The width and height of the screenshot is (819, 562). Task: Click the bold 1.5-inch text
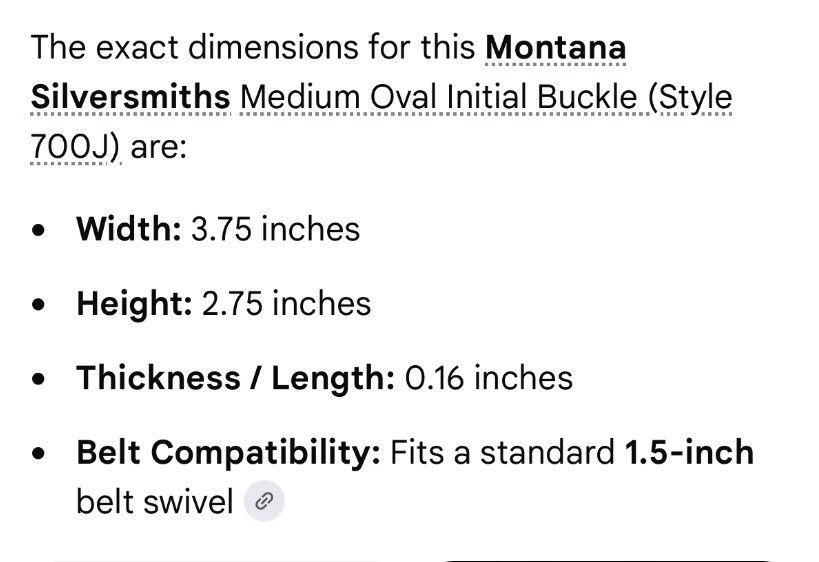pyautogui.click(x=689, y=452)
